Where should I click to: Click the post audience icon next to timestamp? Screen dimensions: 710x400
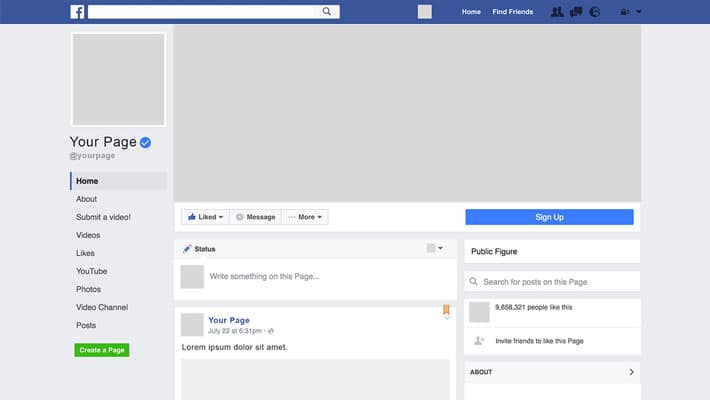[x=271, y=331]
